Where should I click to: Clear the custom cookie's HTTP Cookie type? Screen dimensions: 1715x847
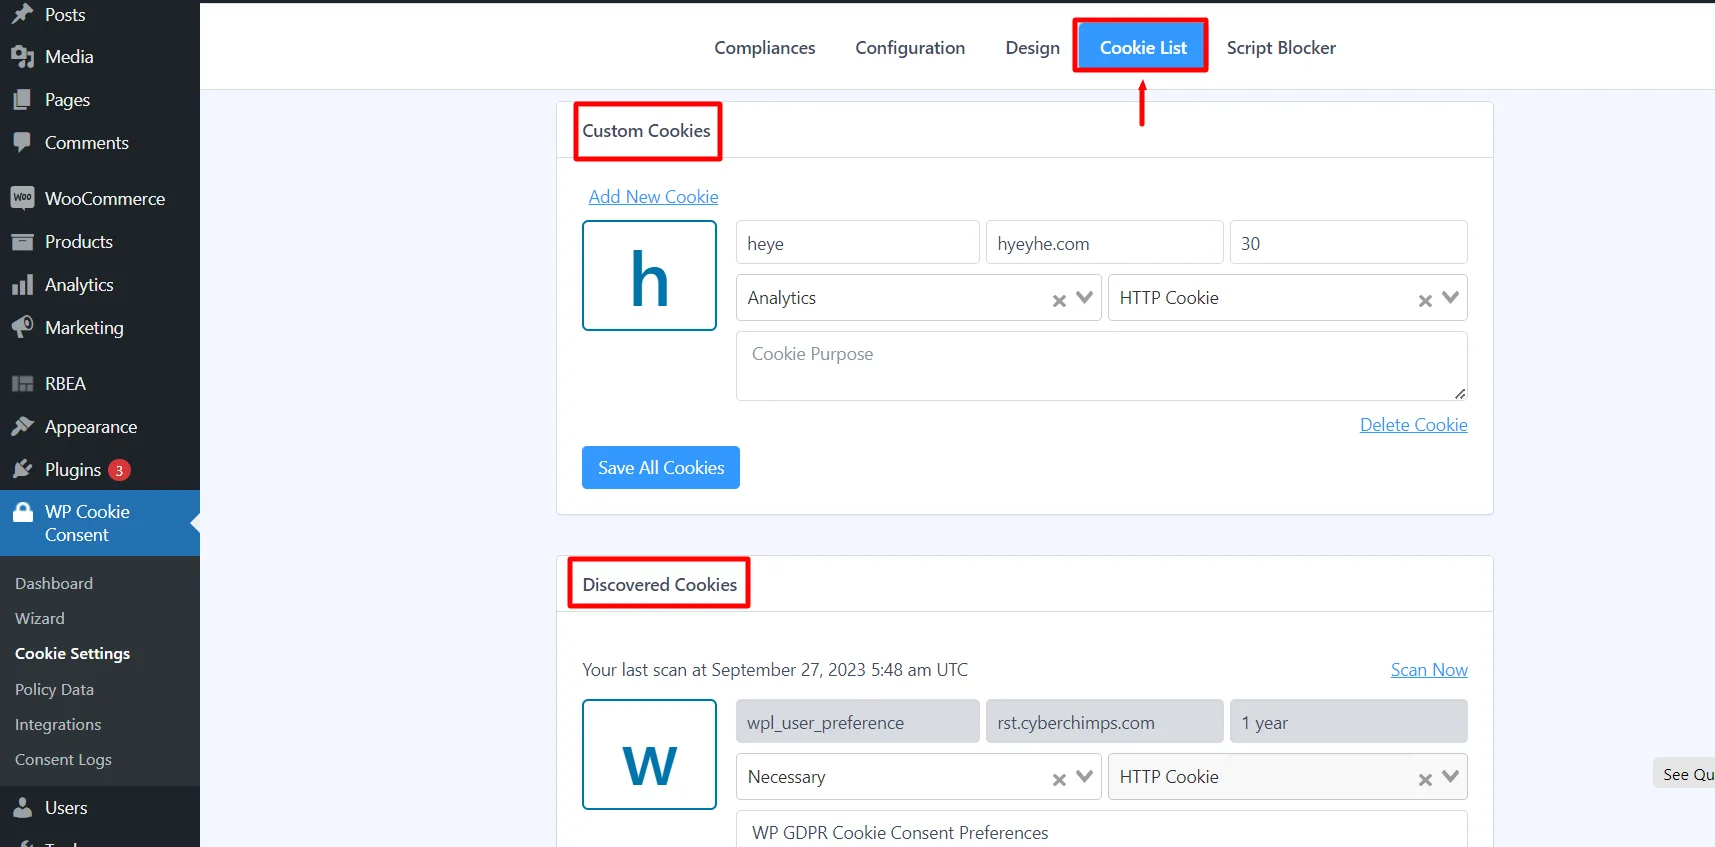pyautogui.click(x=1425, y=300)
